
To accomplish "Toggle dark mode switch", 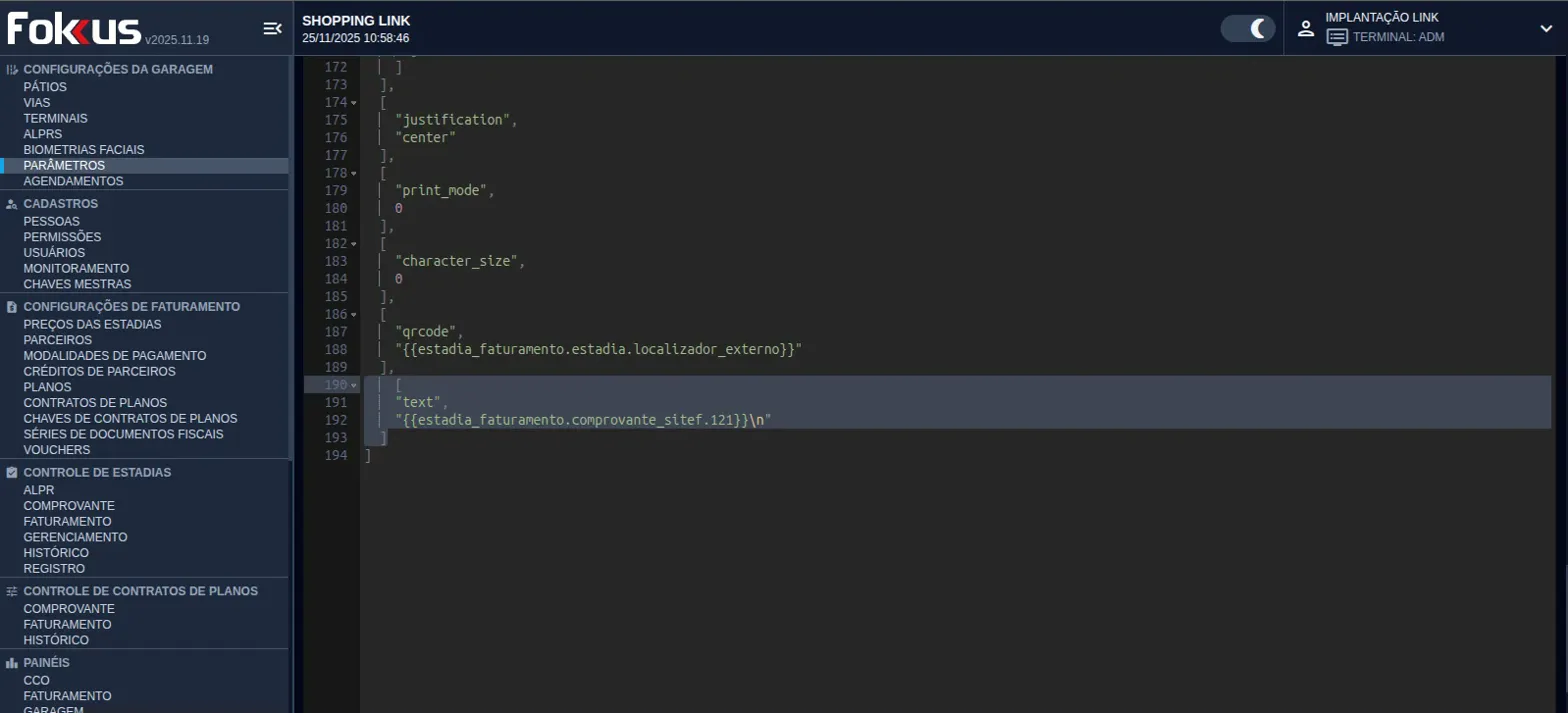I will [x=1247, y=28].
